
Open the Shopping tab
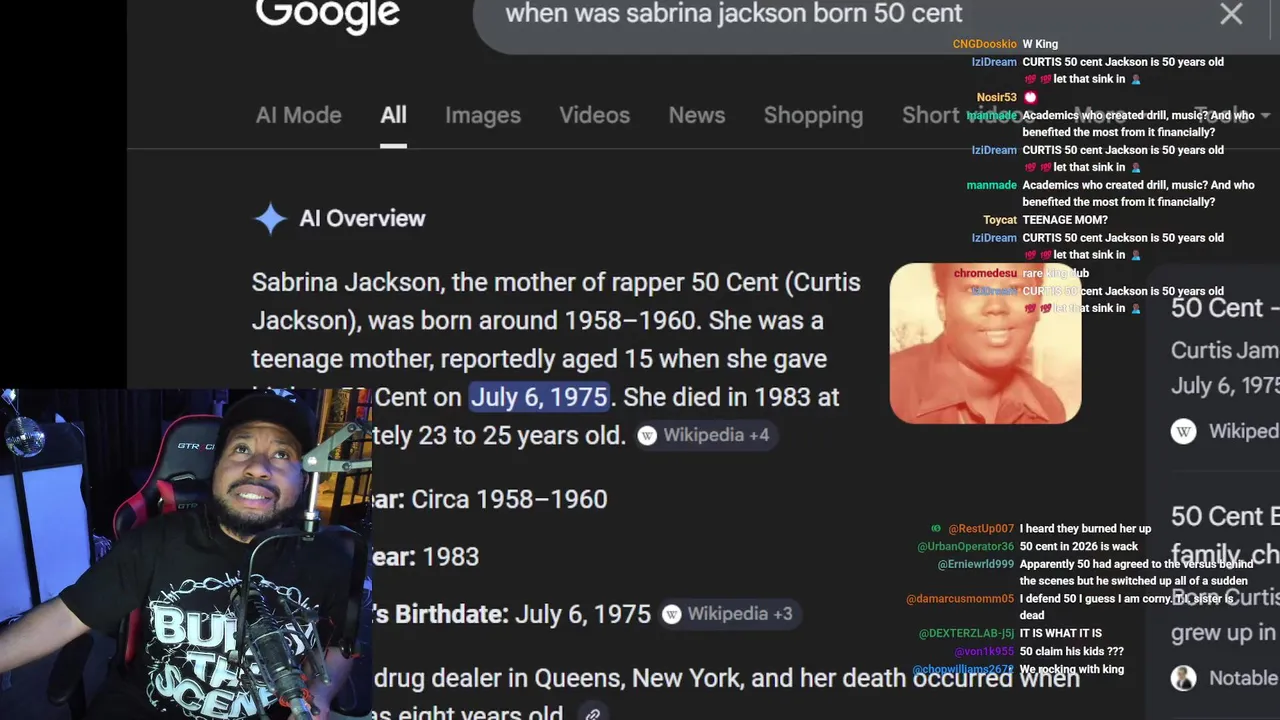click(x=813, y=115)
